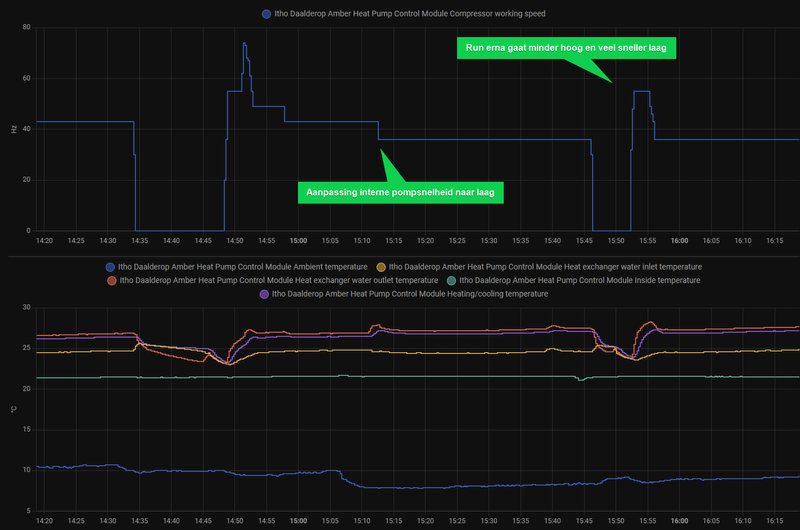Click the 15:45 label on the compressor chart axis
Viewport: 800px width, 530px height.
(584, 241)
